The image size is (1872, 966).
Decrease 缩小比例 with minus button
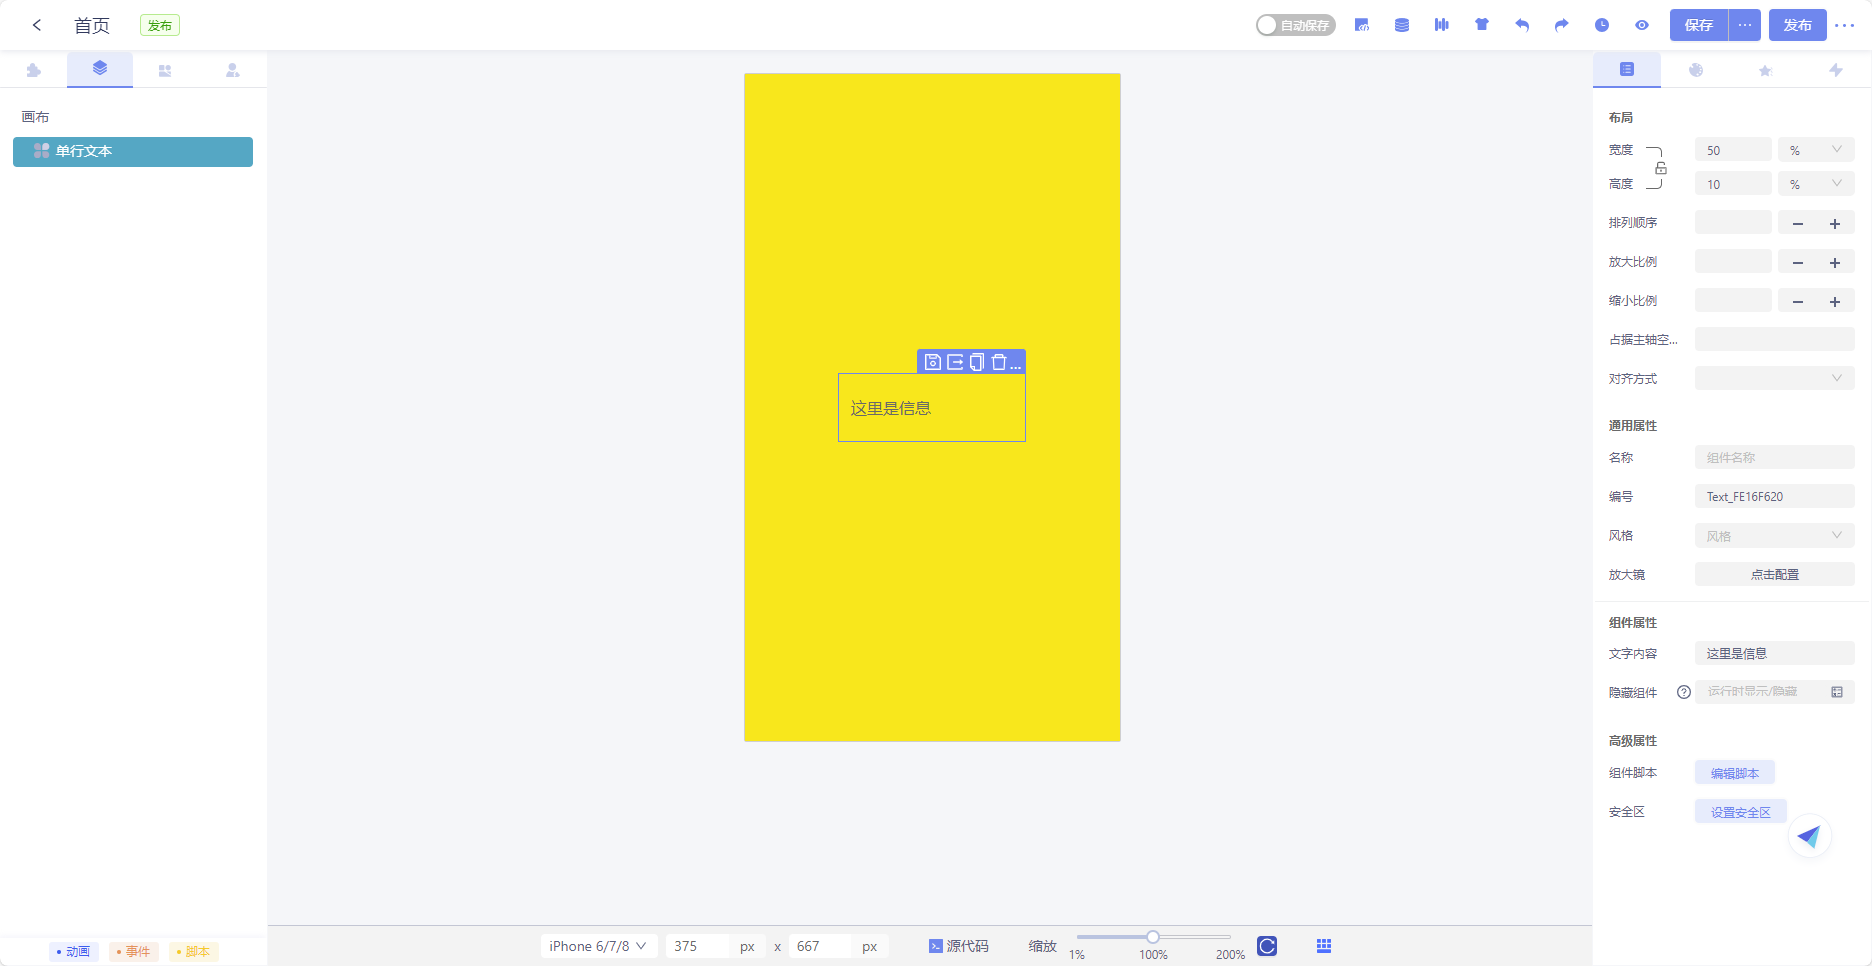click(1798, 301)
